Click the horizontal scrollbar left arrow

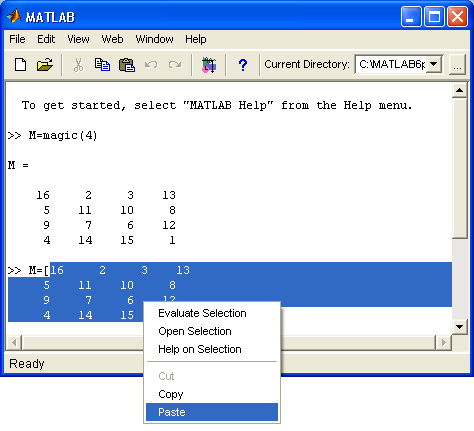coord(14,342)
